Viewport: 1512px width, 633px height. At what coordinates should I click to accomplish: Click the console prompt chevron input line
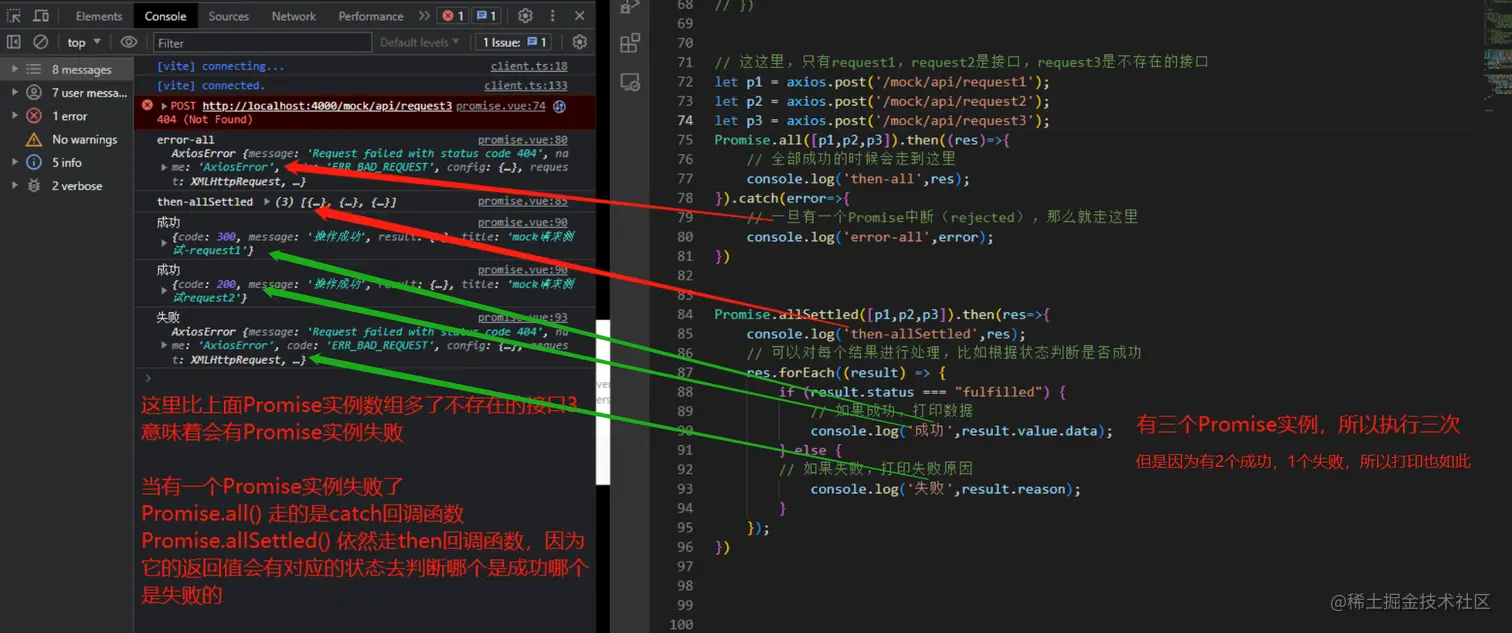365,378
